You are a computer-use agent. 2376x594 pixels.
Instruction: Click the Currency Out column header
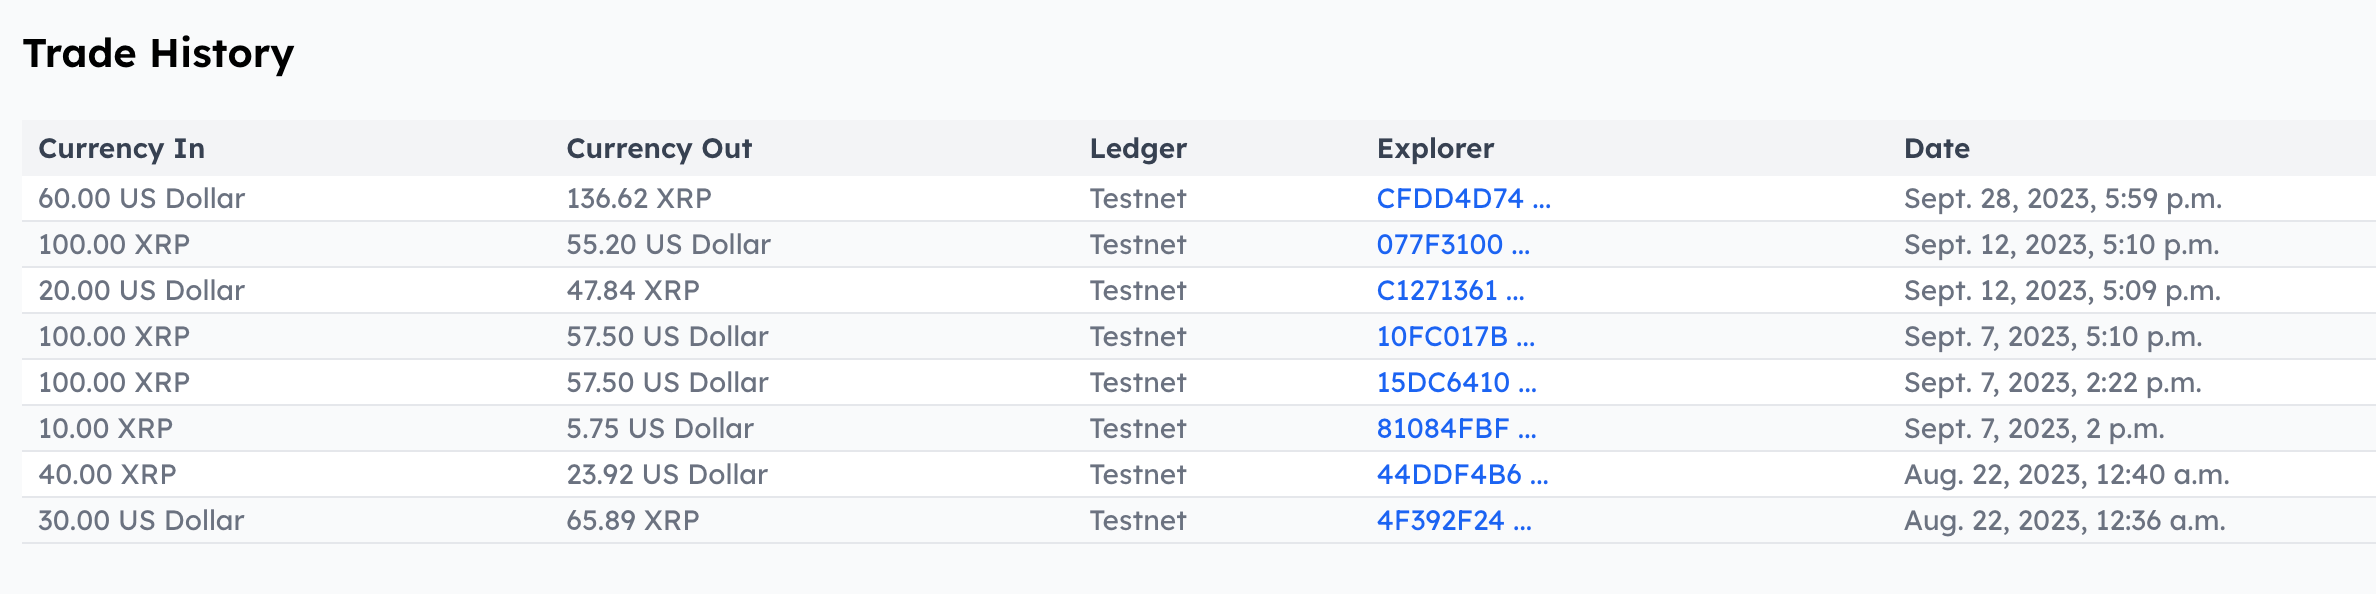pyautogui.click(x=658, y=148)
